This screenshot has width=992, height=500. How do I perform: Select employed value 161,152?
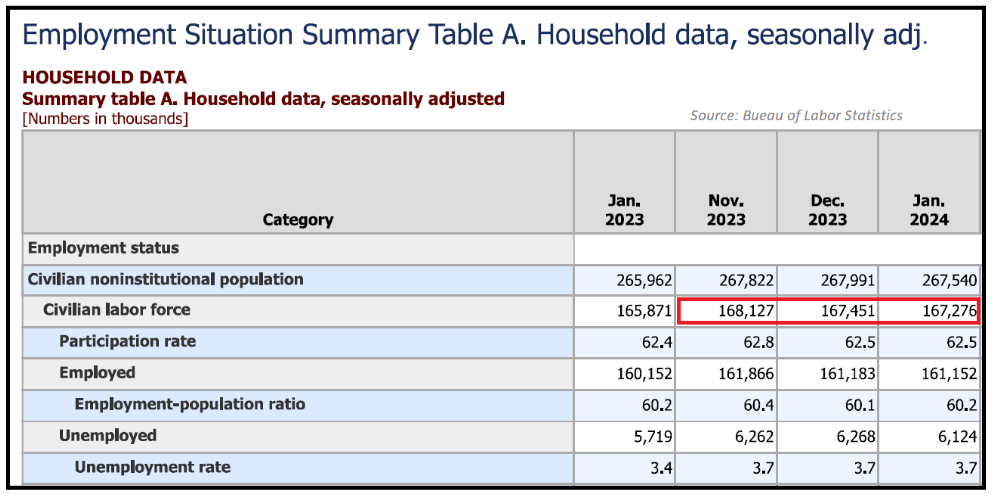(x=949, y=374)
